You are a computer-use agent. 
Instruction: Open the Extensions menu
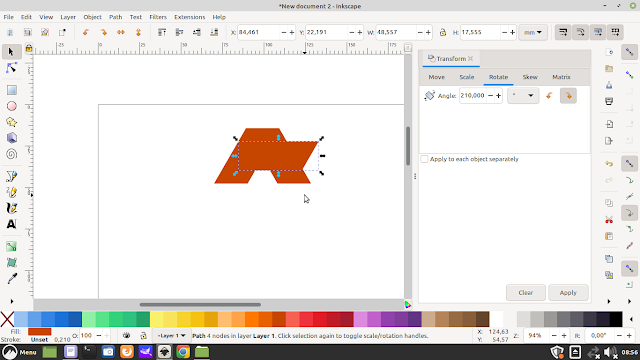(189, 17)
